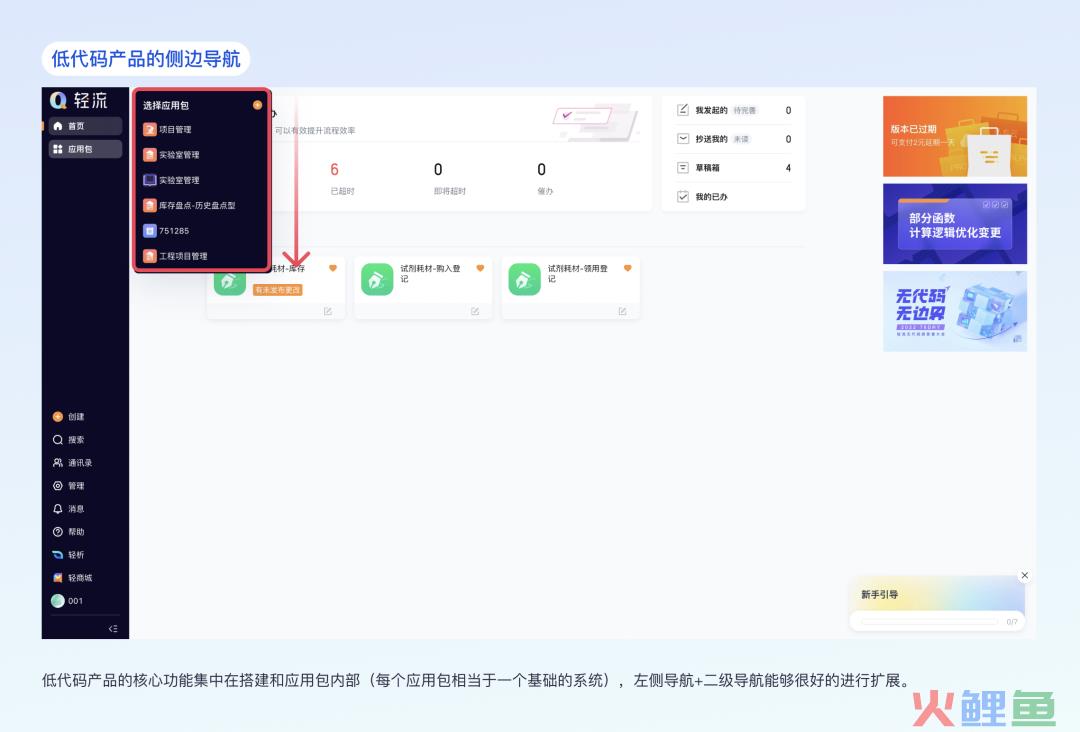Open the 部分函数计算逻辑优化变更 banner

click(x=955, y=224)
